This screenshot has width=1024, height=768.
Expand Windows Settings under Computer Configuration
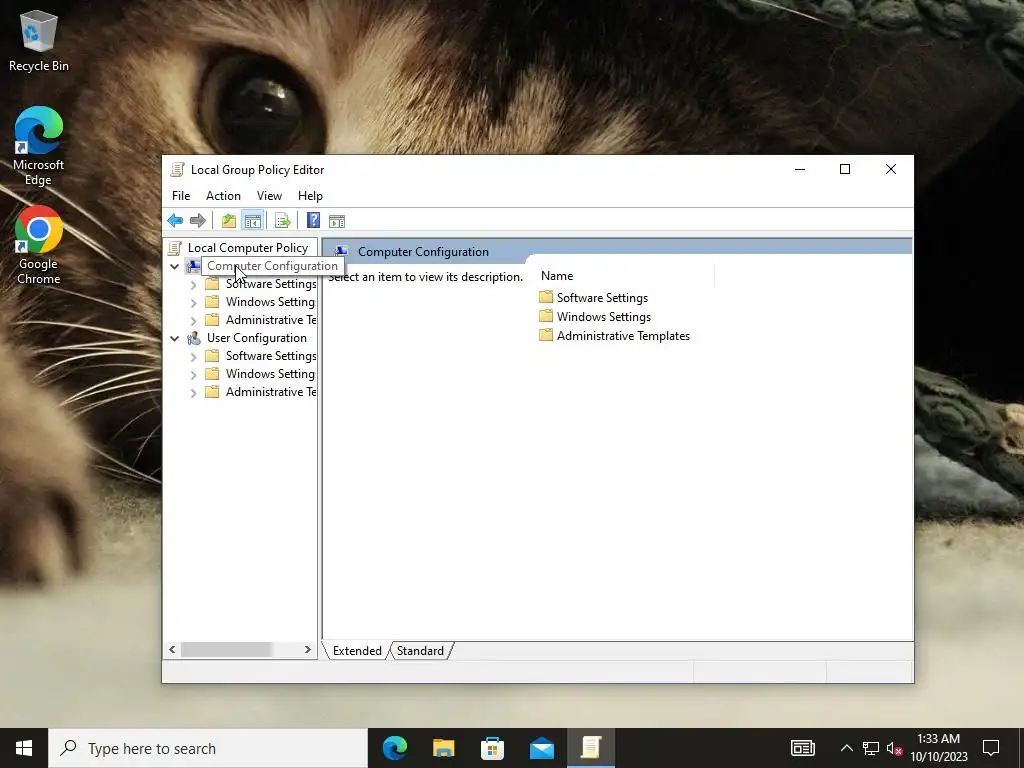[193, 303]
